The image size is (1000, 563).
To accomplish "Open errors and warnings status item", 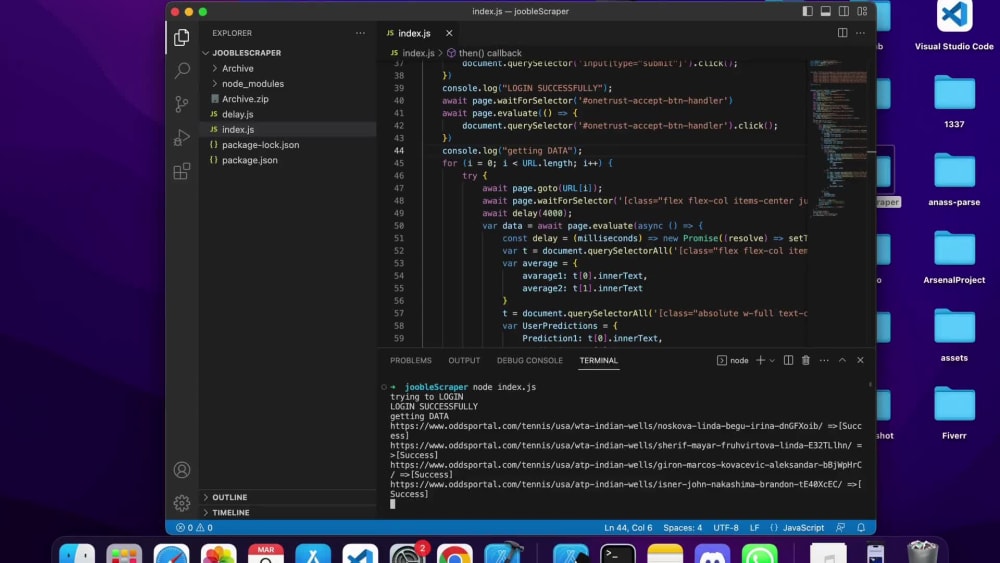I will (x=194, y=528).
